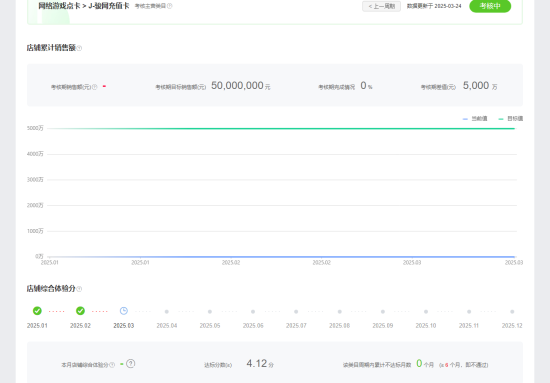Click the 上一周期 previous period button
The width and height of the screenshot is (550, 383).
tap(381, 6)
